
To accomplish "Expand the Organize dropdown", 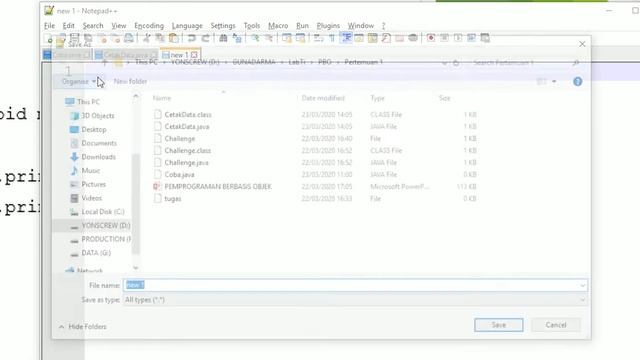I will tap(79, 82).
